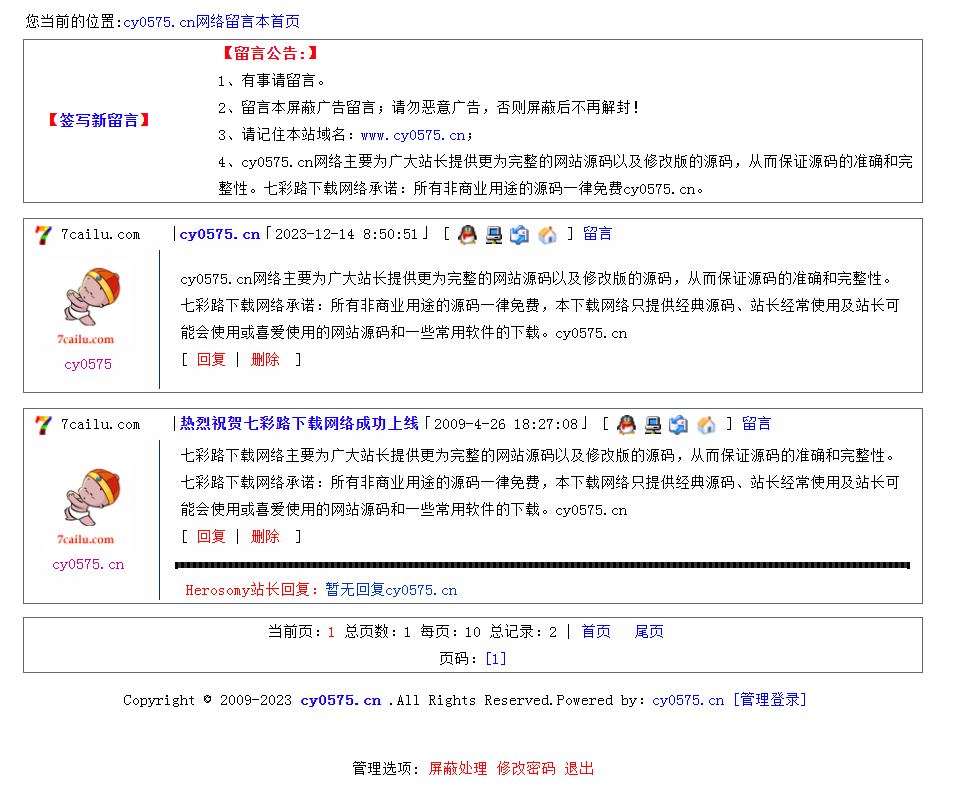Click the colorful 7 logo in first message

(x=44, y=235)
